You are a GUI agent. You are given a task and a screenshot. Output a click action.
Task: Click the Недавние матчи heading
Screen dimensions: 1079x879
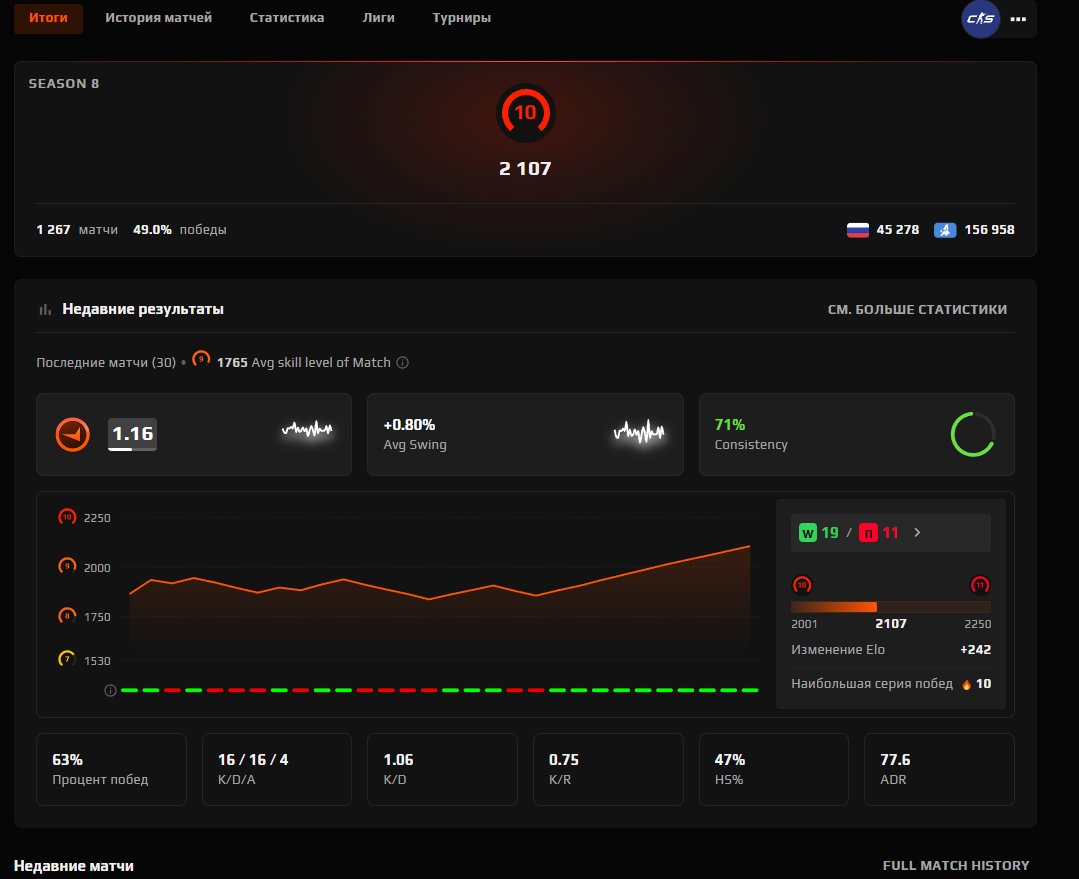tap(74, 866)
